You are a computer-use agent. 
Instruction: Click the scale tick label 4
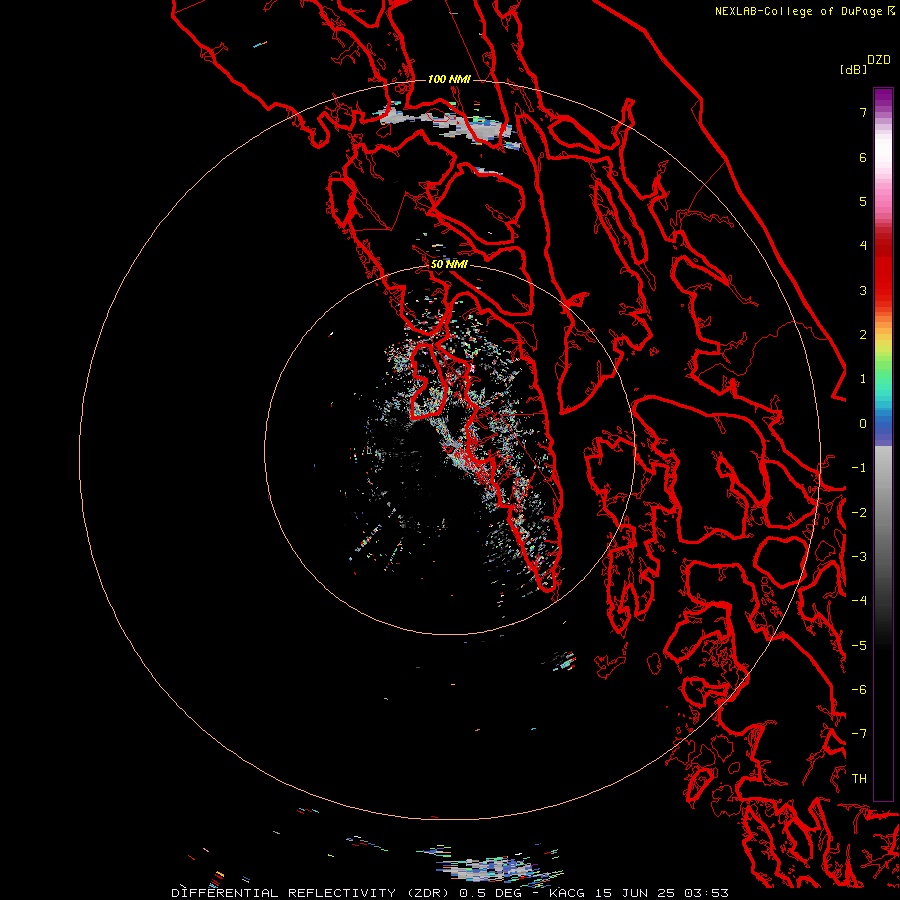[x=863, y=246]
